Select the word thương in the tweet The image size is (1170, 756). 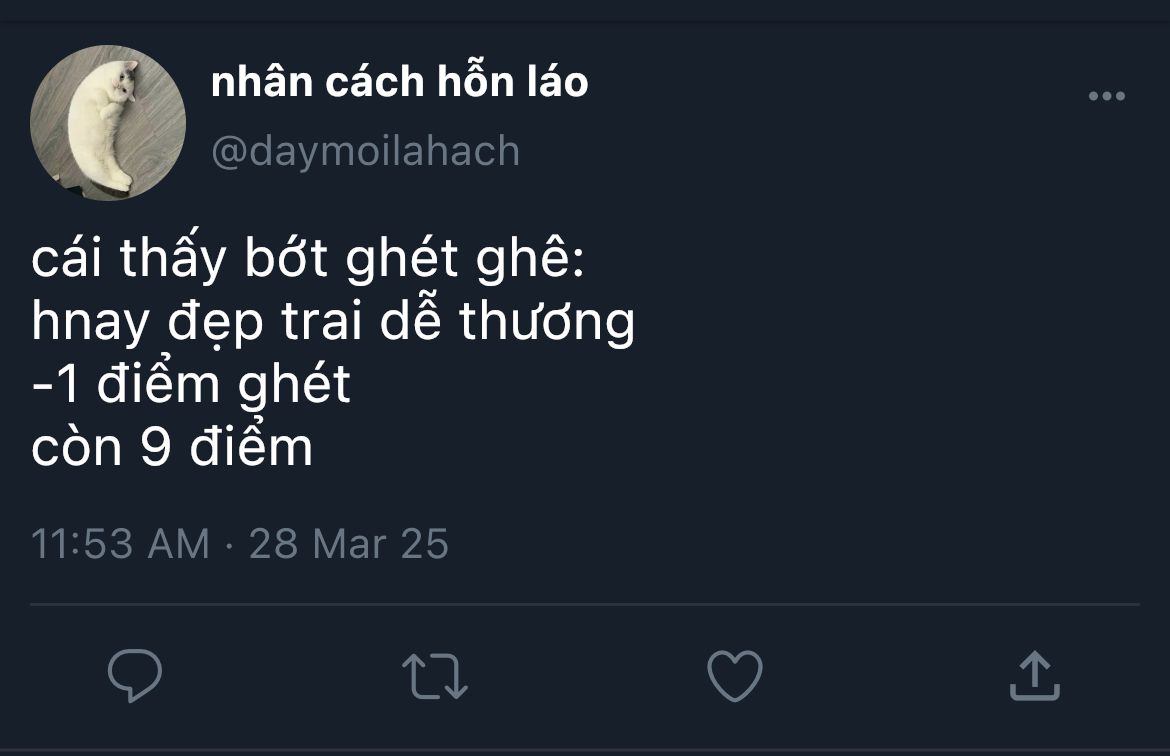point(547,322)
